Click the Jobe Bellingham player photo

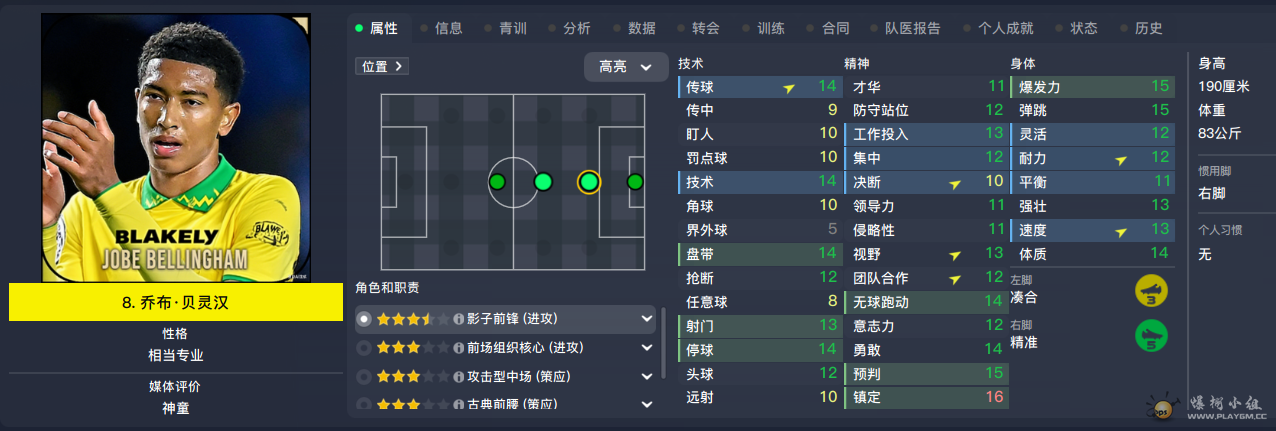[x=176, y=148]
